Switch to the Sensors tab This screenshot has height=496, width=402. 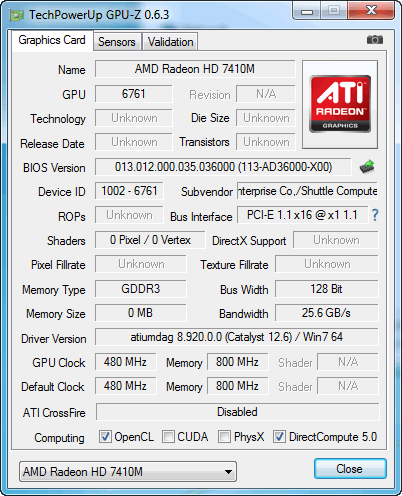(x=117, y=42)
